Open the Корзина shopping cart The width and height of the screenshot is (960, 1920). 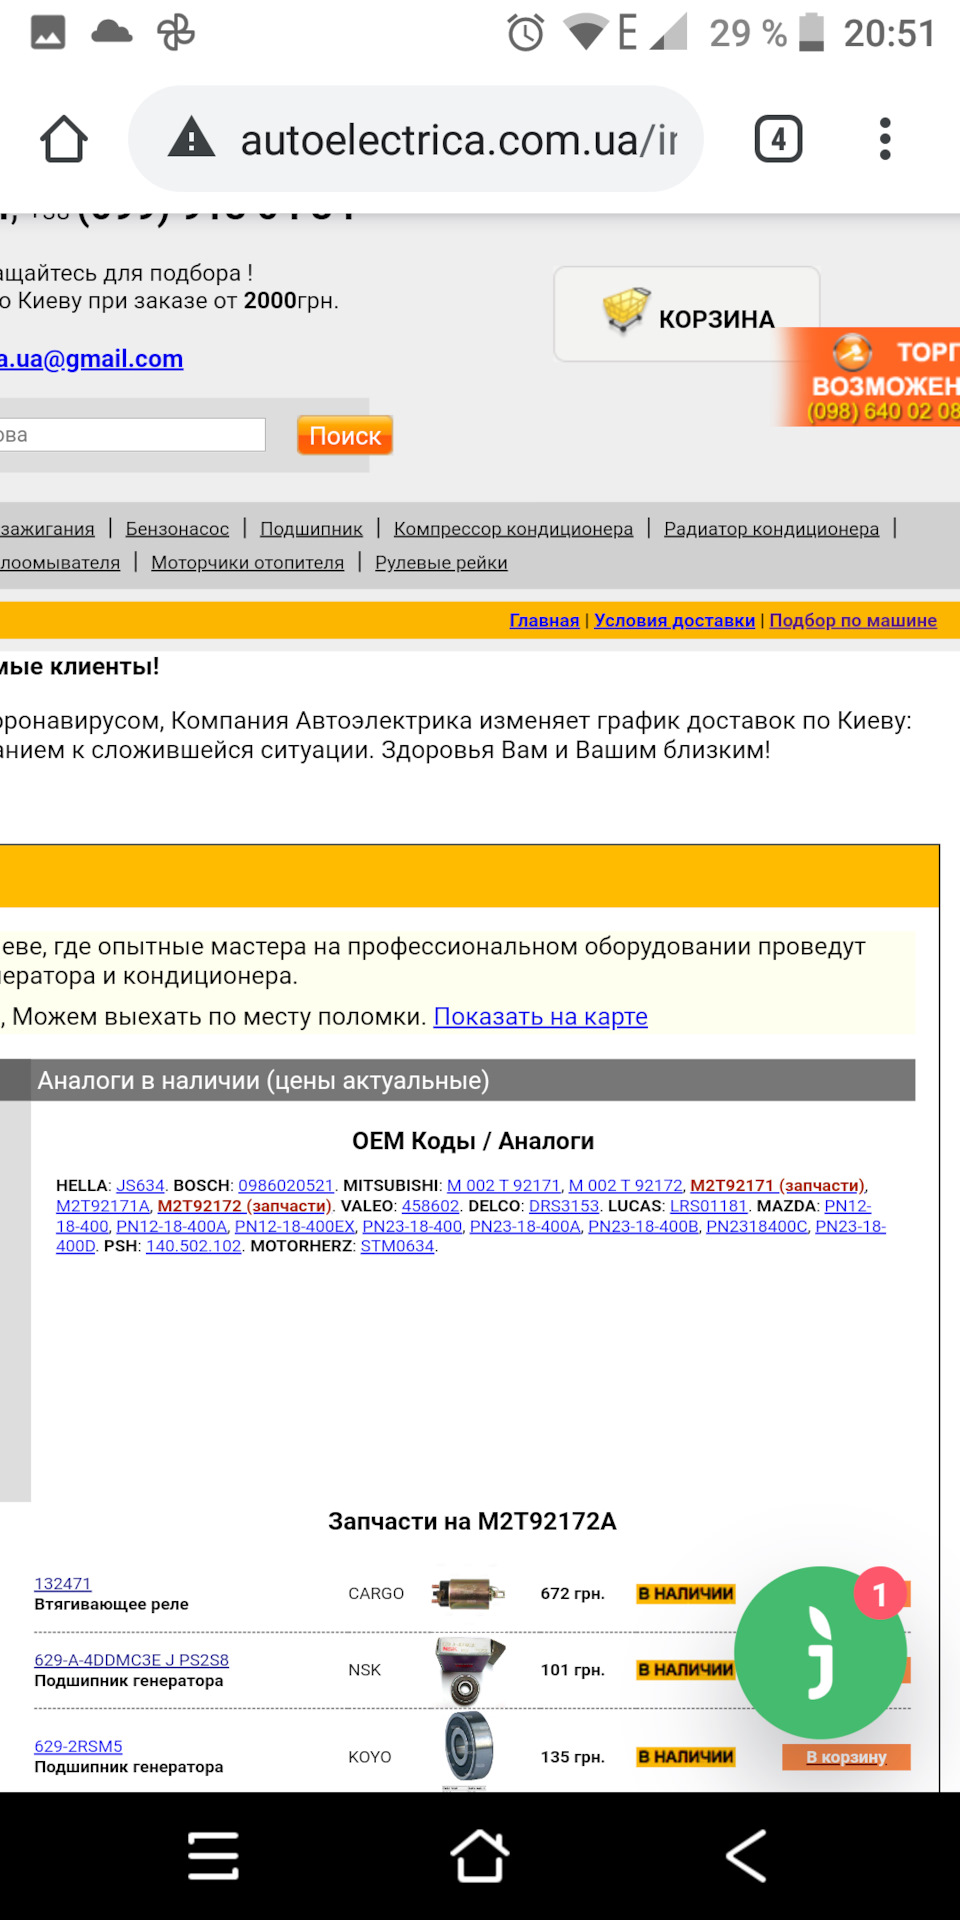687,314
